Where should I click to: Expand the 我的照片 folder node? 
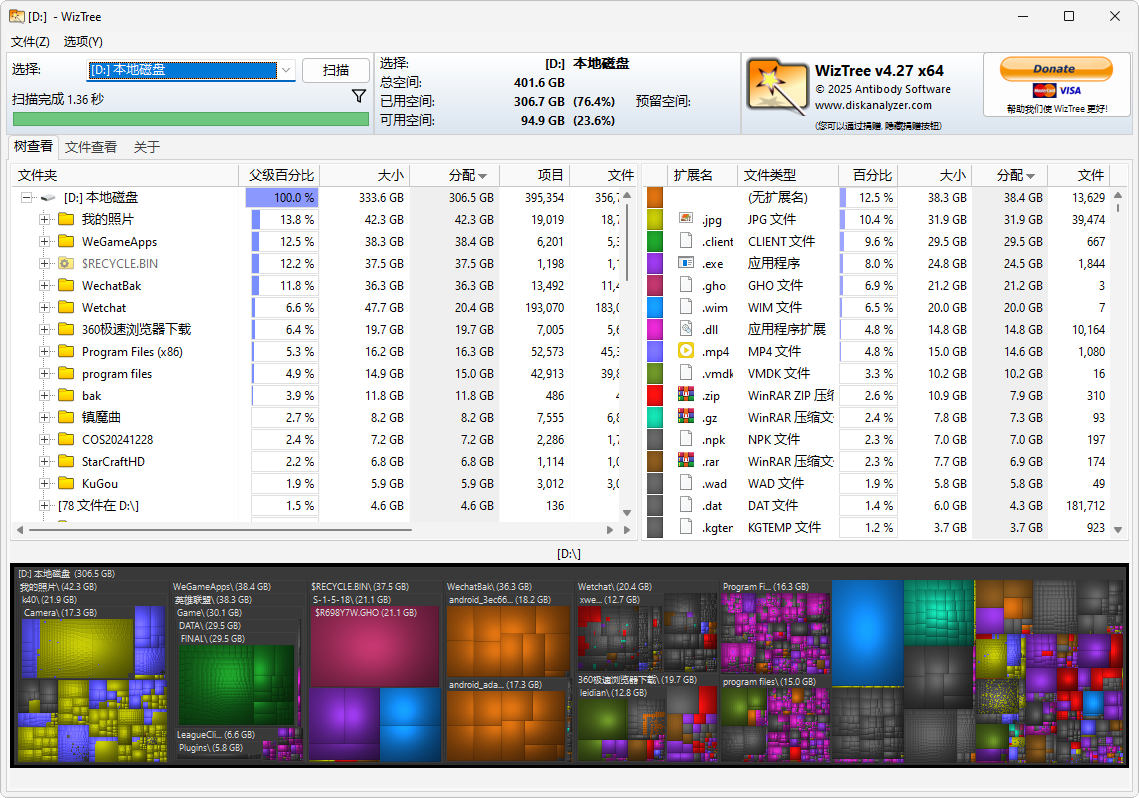click(x=44, y=219)
